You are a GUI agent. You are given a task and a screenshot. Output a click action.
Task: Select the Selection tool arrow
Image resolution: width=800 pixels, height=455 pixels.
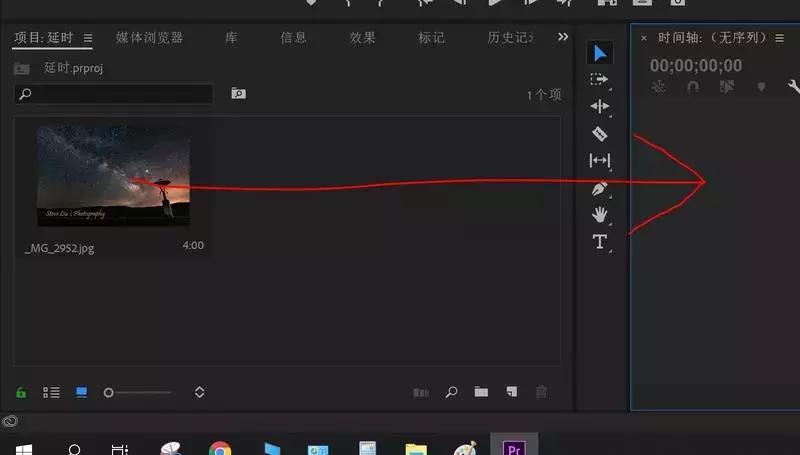600,53
